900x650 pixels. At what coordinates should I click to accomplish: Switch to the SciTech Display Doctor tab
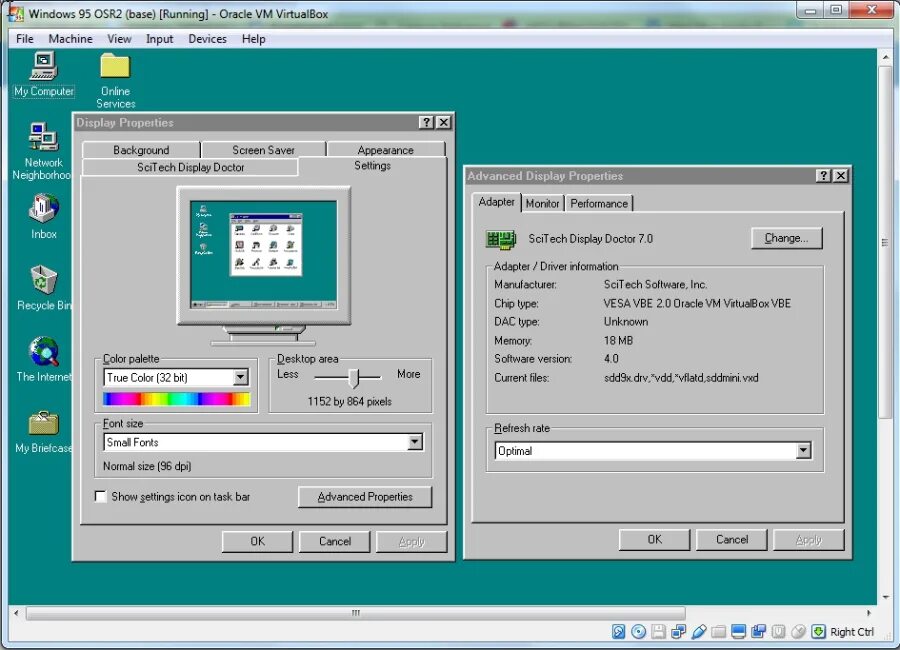point(191,167)
